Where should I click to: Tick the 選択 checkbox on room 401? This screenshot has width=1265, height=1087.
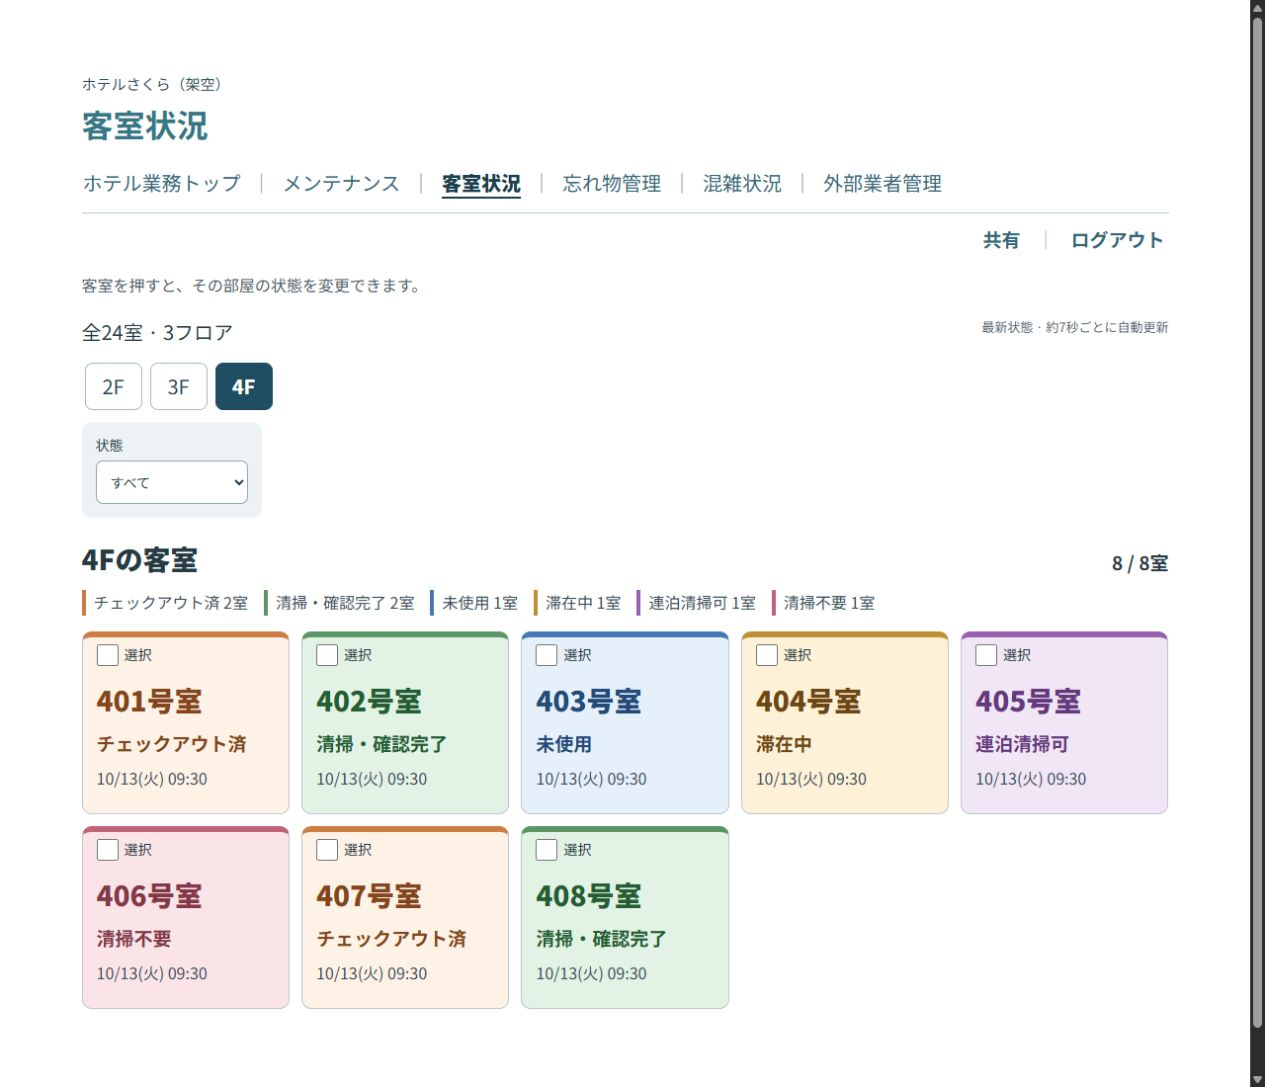point(107,655)
